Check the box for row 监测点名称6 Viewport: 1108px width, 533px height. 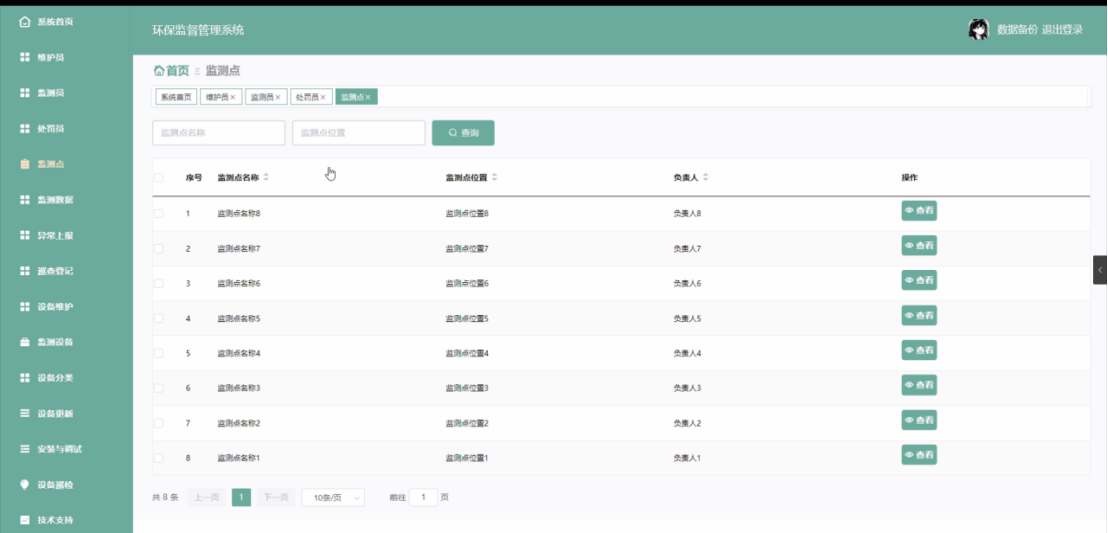tap(158, 283)
